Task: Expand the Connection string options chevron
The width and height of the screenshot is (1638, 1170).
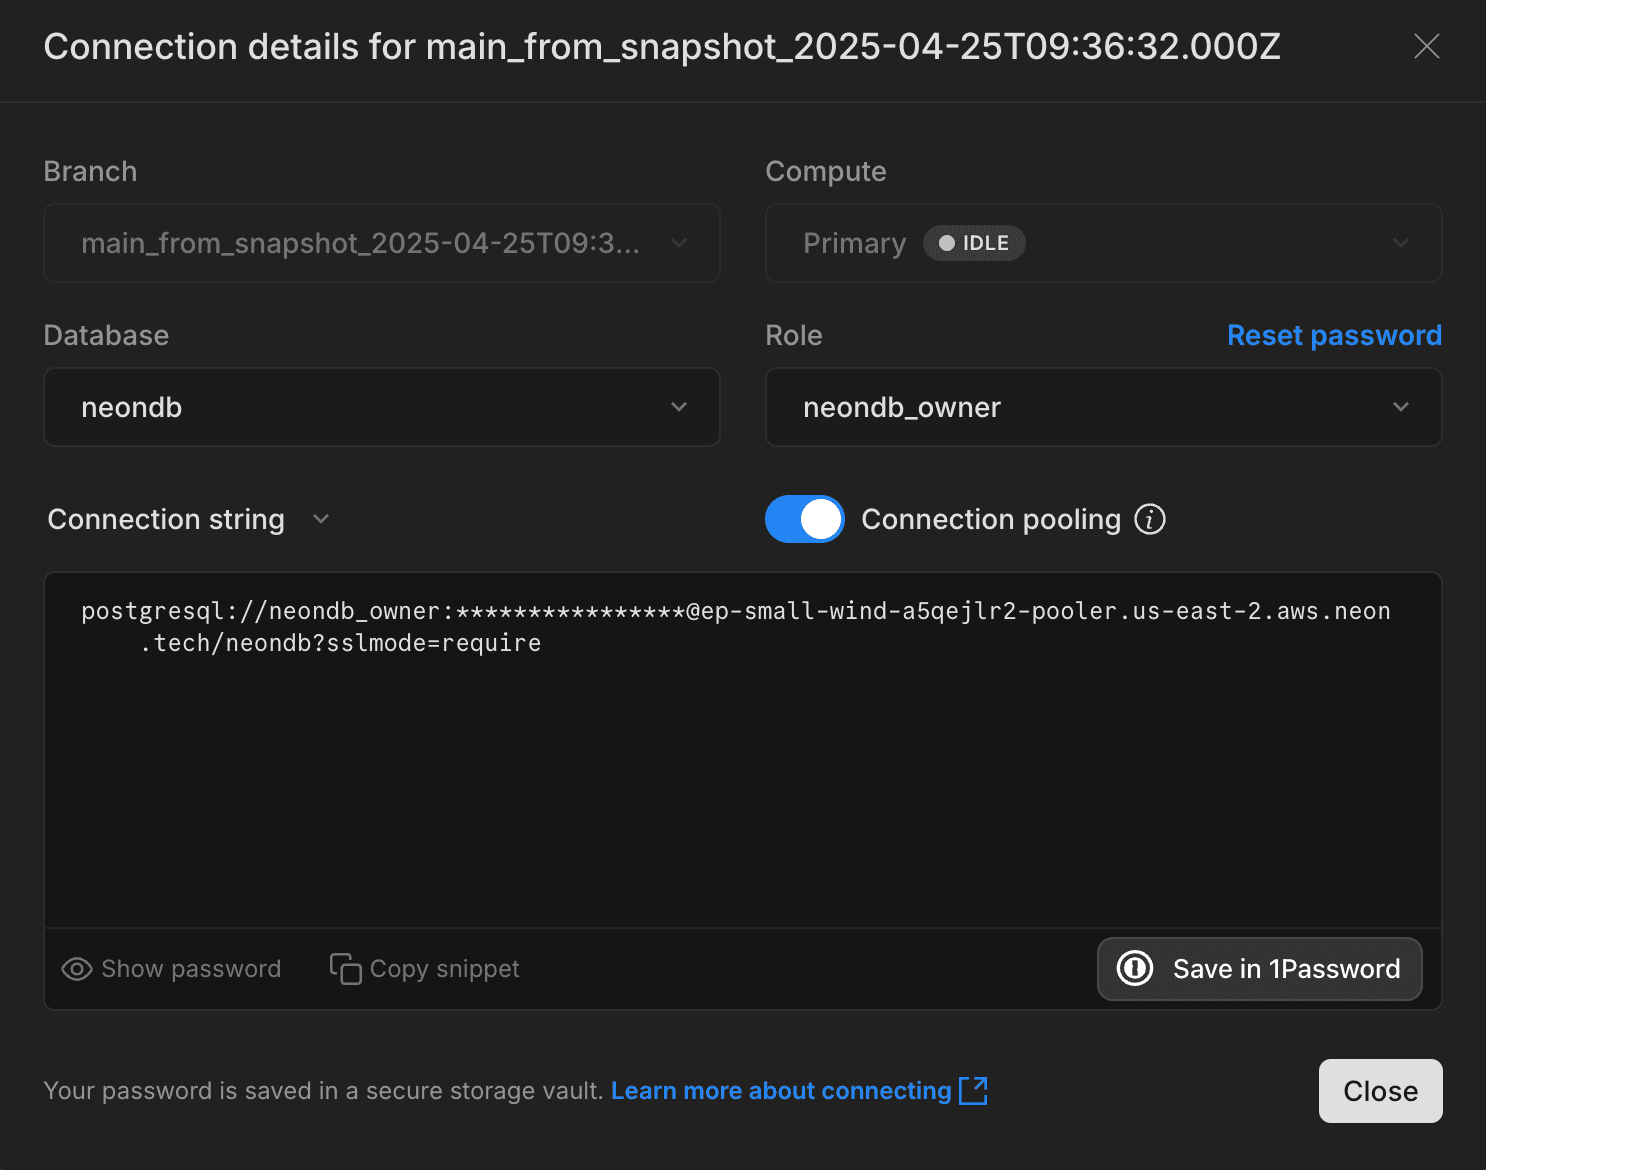Action: pos(320,519)
